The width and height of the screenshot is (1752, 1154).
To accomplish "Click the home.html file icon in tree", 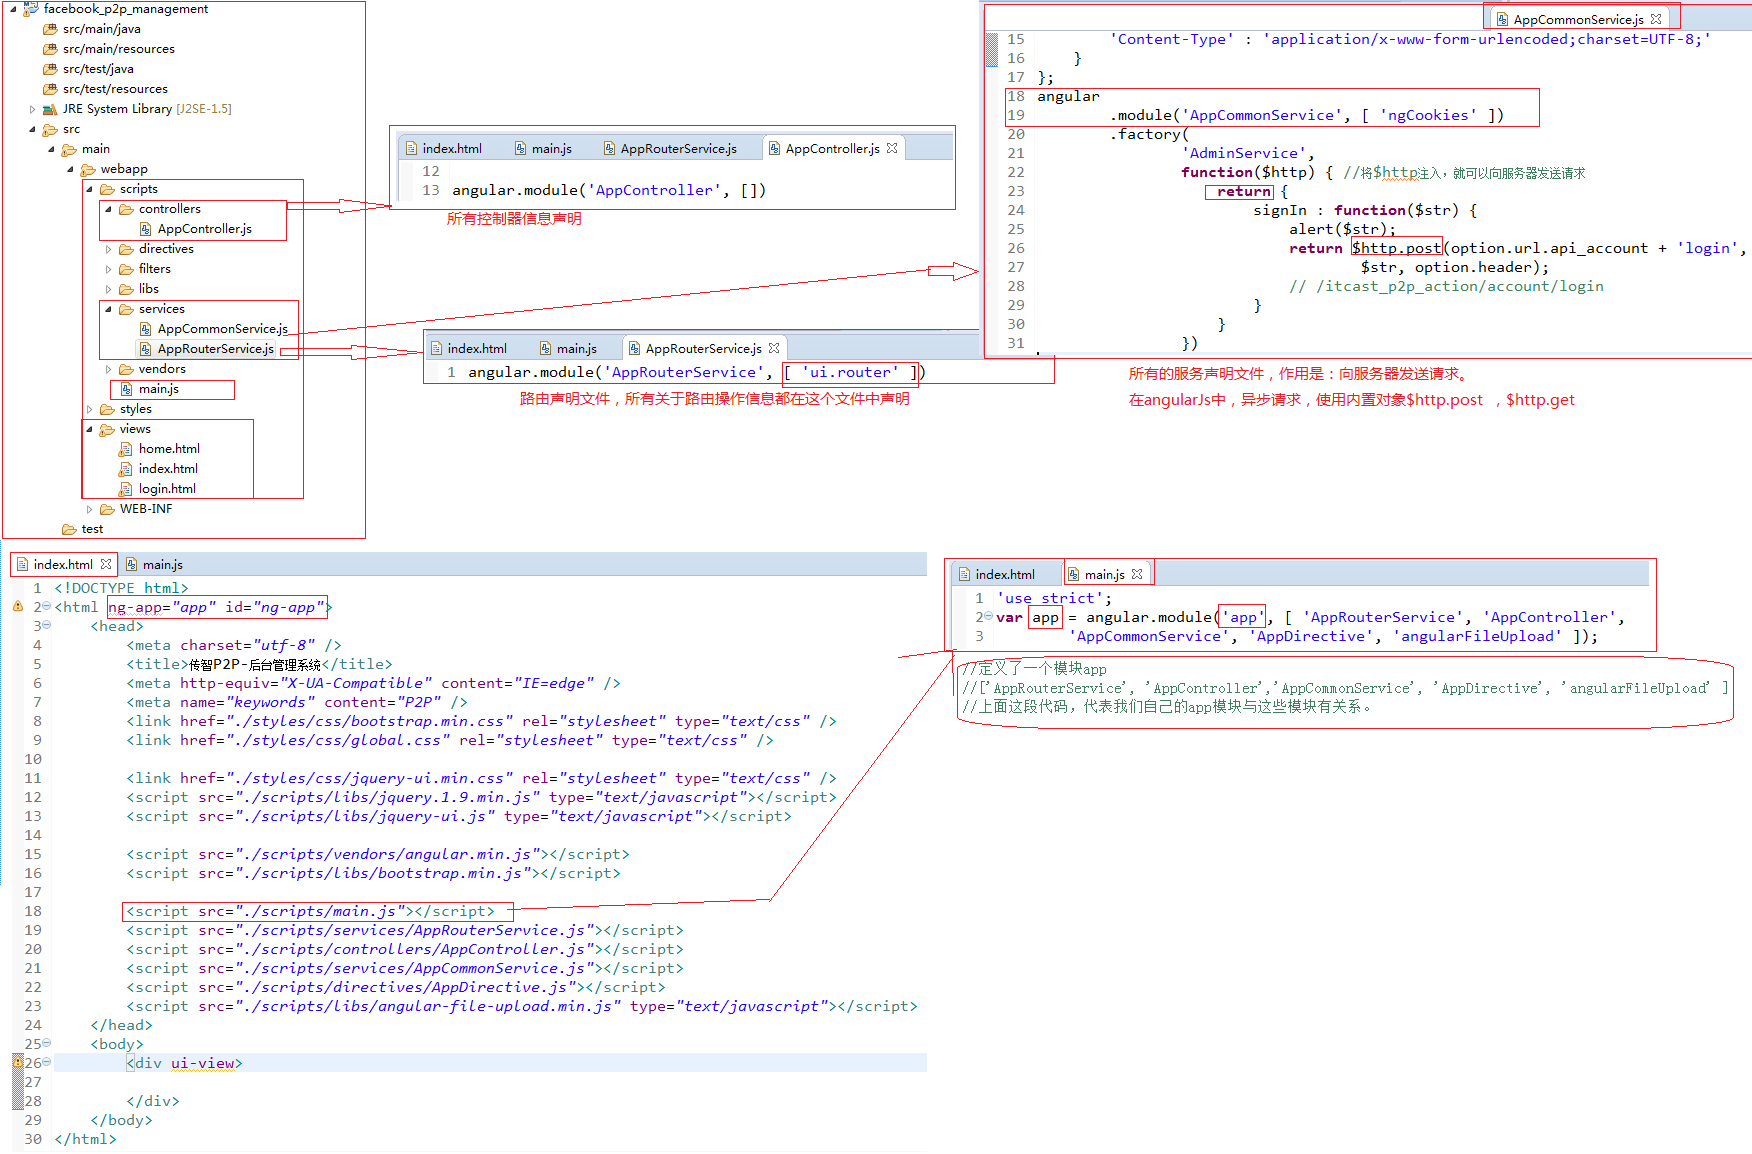I will tap(126, 449).
